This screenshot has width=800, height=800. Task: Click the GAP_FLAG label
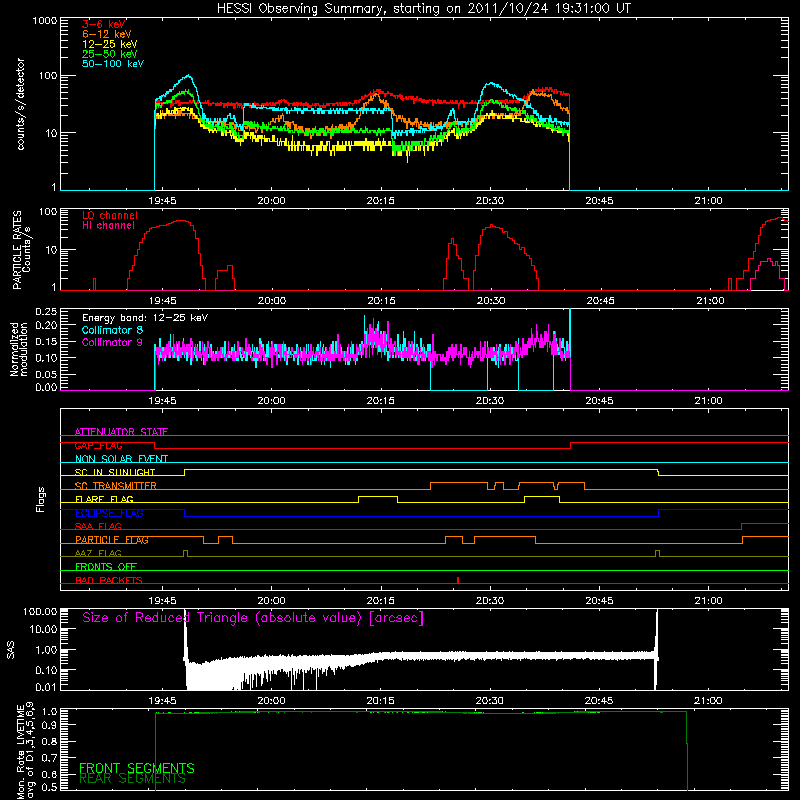point(98,445)
